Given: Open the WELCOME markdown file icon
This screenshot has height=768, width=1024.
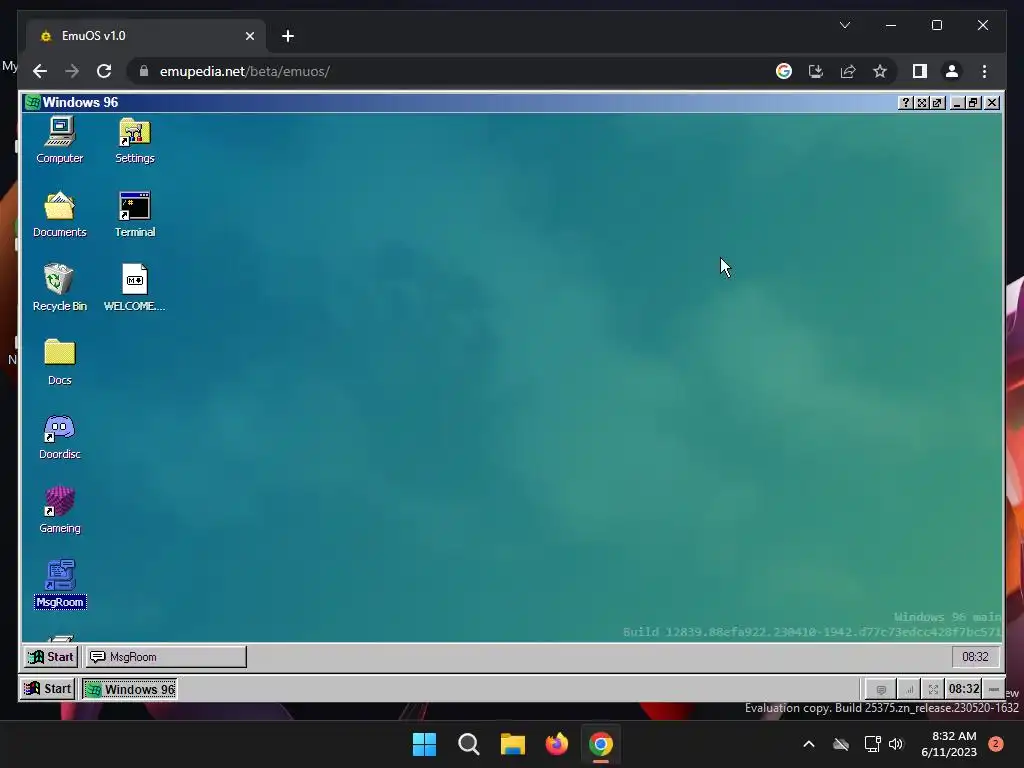Looking at the screenshot, I should 135,288.
